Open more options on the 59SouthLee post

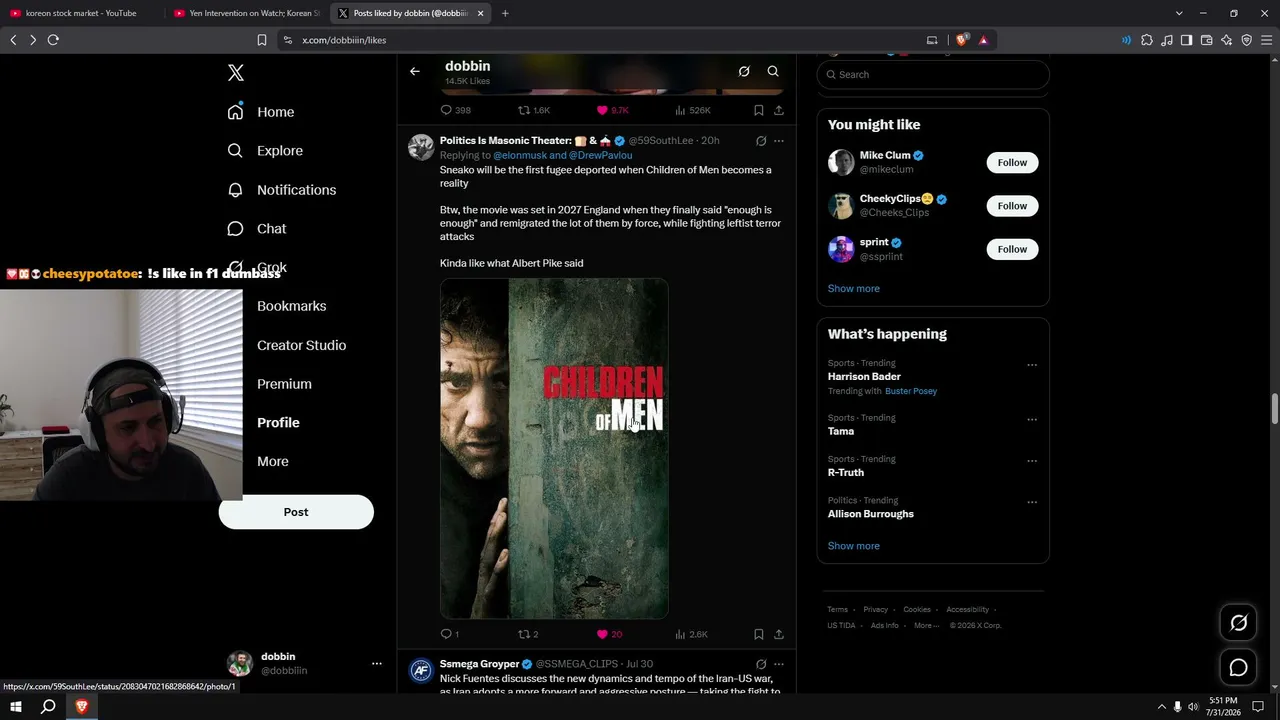(779, 141)
